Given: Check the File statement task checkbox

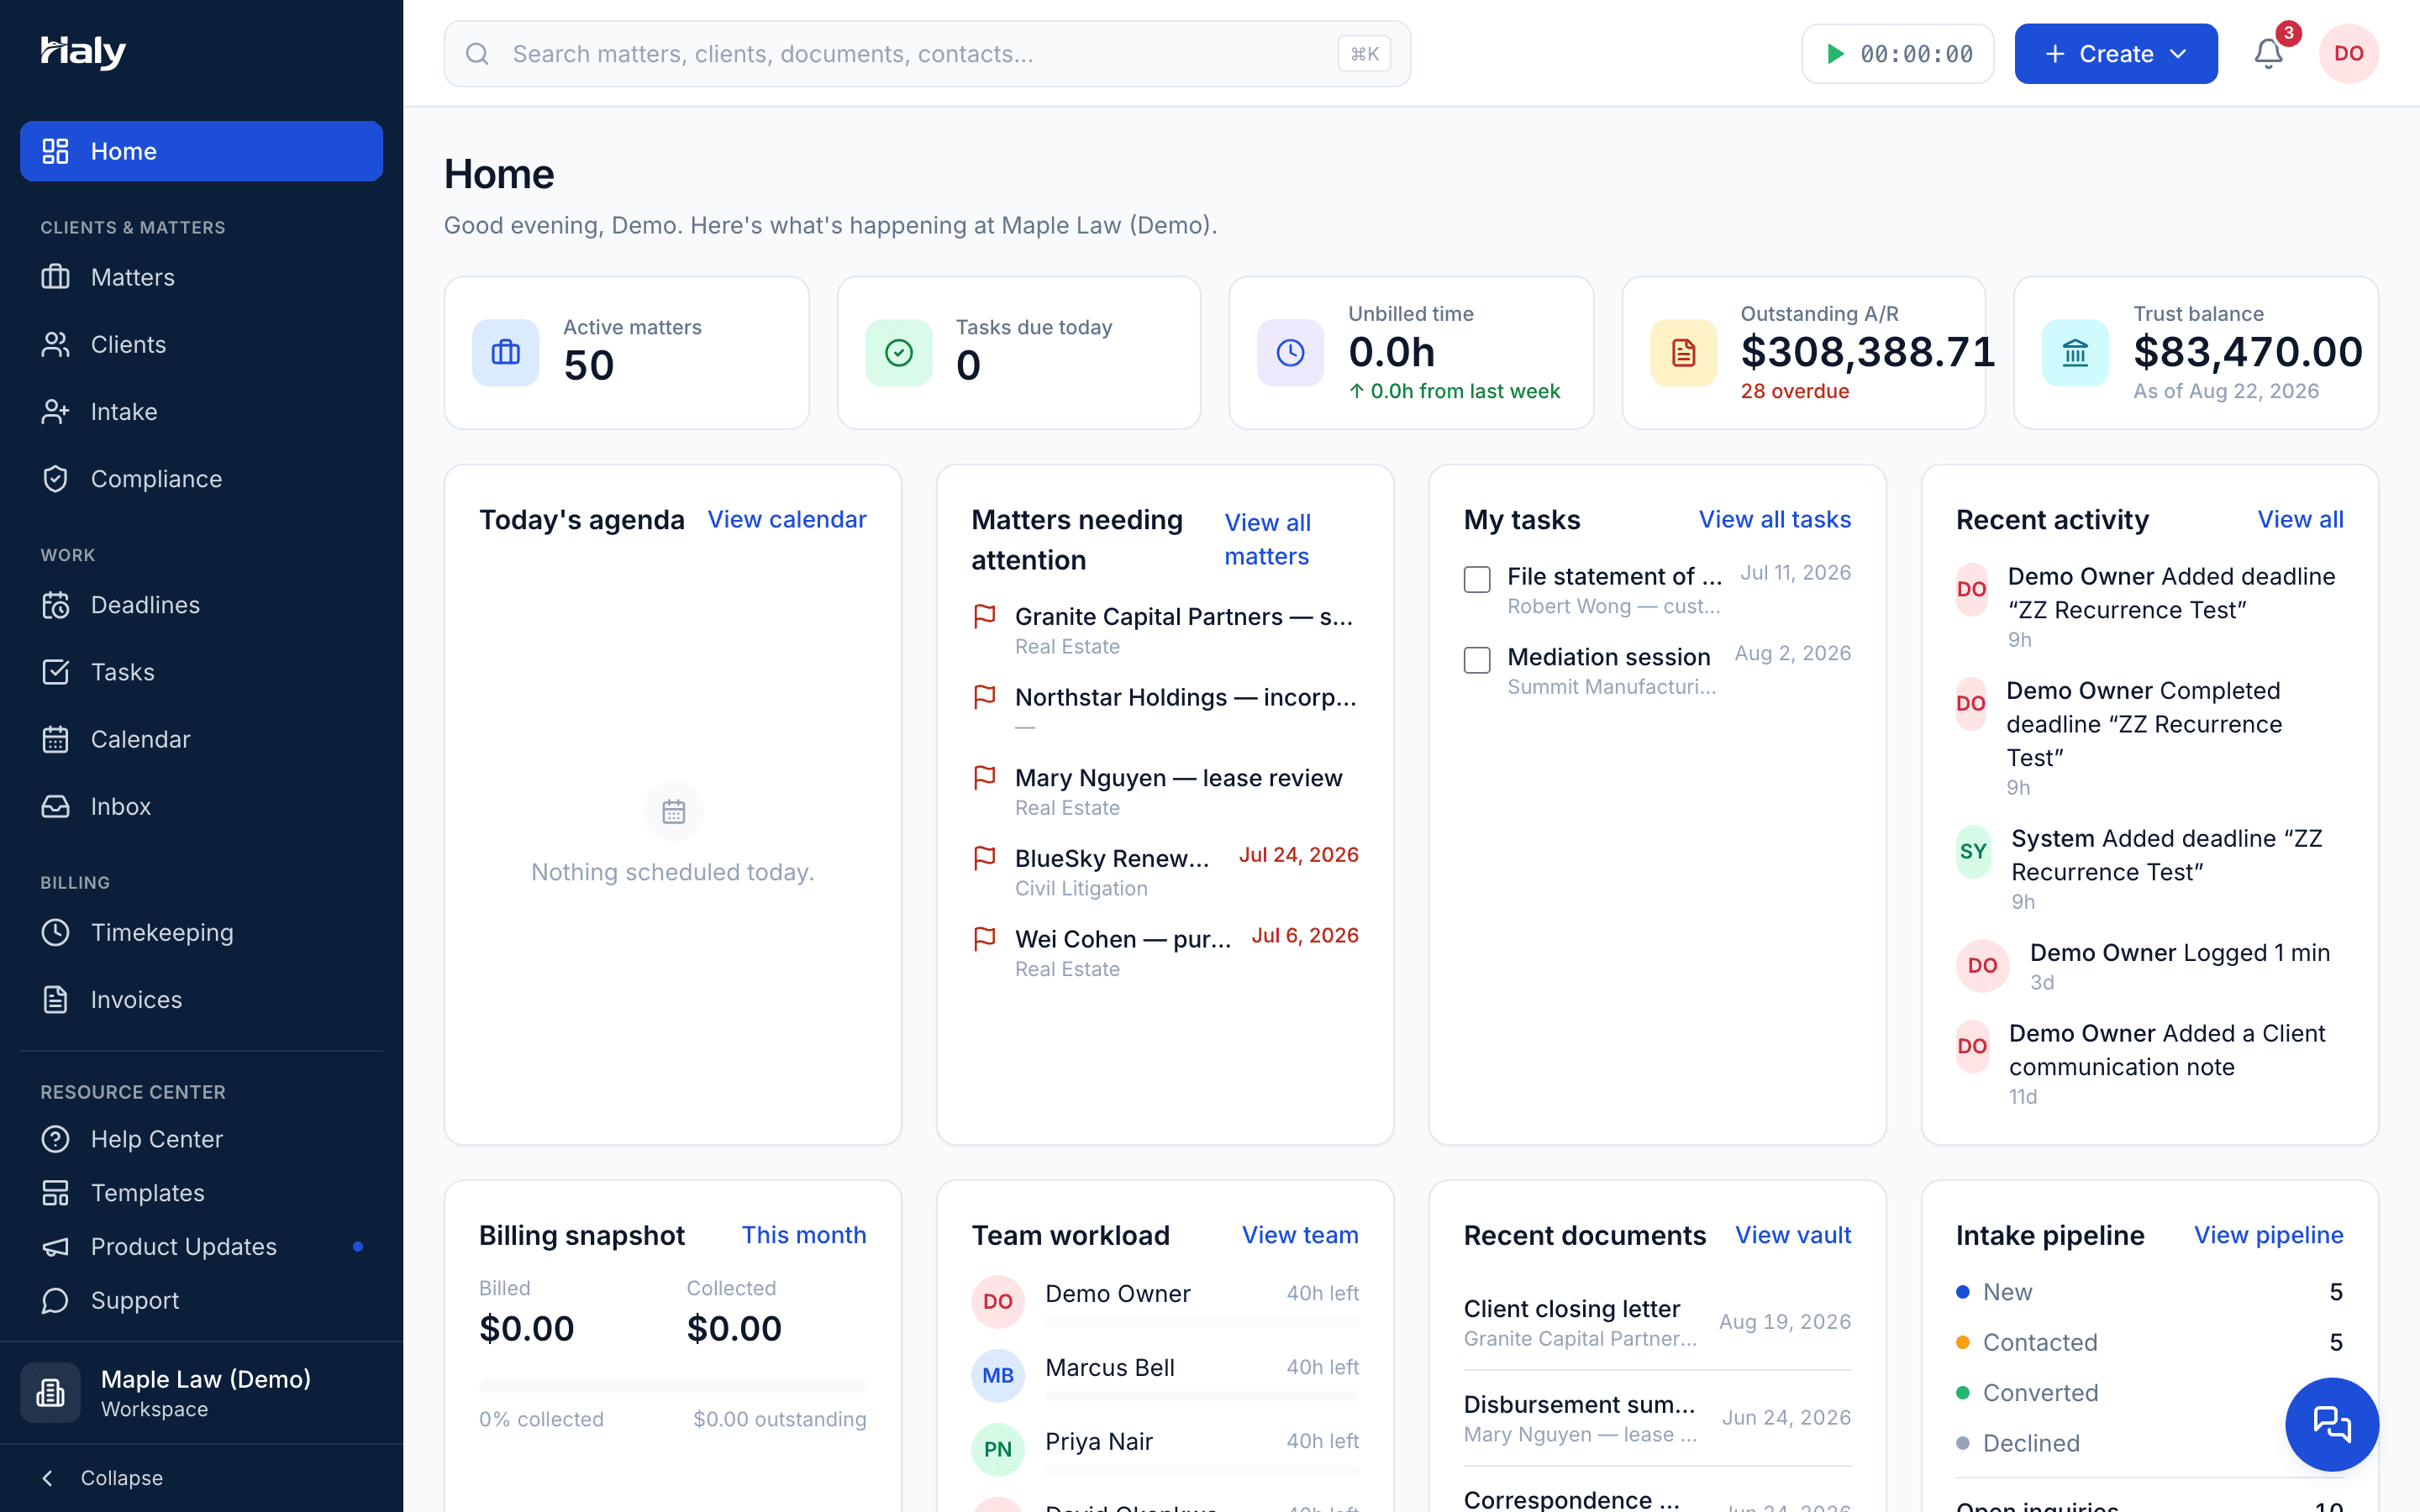Looking at the screenshot, I should (1477, 579).
